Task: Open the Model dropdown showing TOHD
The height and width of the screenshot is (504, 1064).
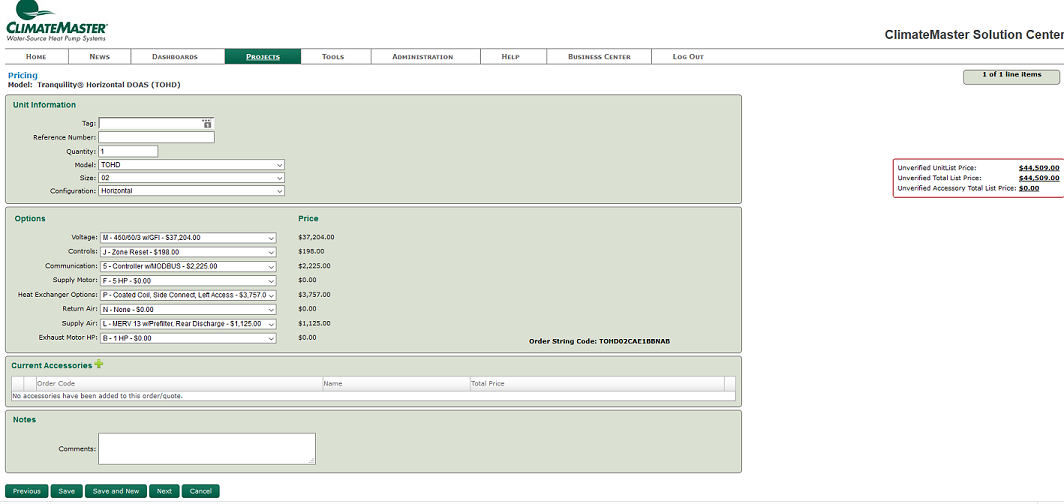Action: tap(191, 165)
